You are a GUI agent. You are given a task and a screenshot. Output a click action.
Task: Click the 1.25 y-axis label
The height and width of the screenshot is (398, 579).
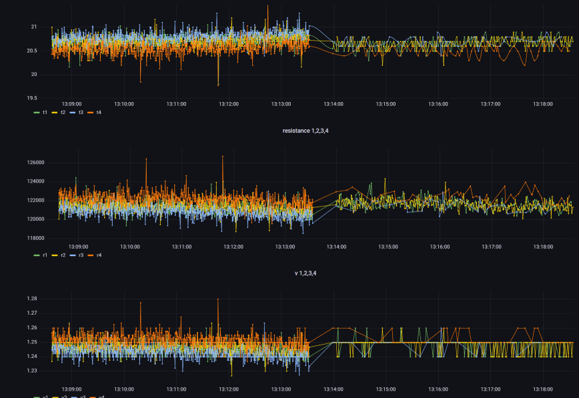click(32, 342)
